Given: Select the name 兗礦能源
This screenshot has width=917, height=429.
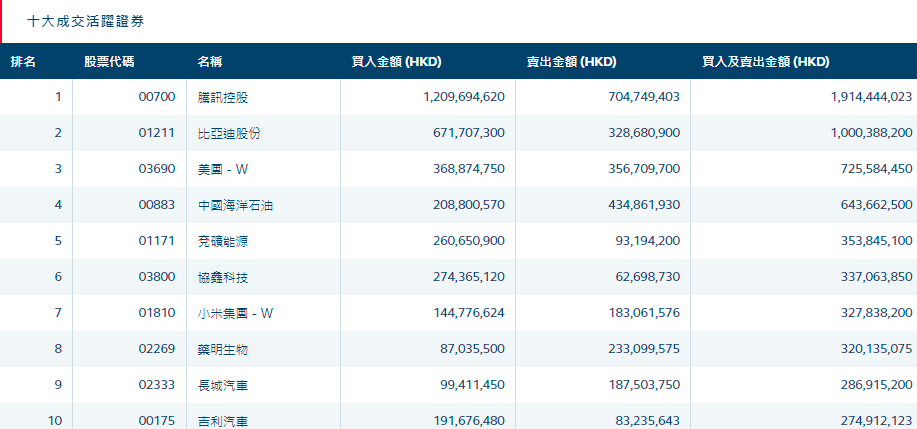Looking at the screenshot, I should pyautogui.click(x=223, y=241).
